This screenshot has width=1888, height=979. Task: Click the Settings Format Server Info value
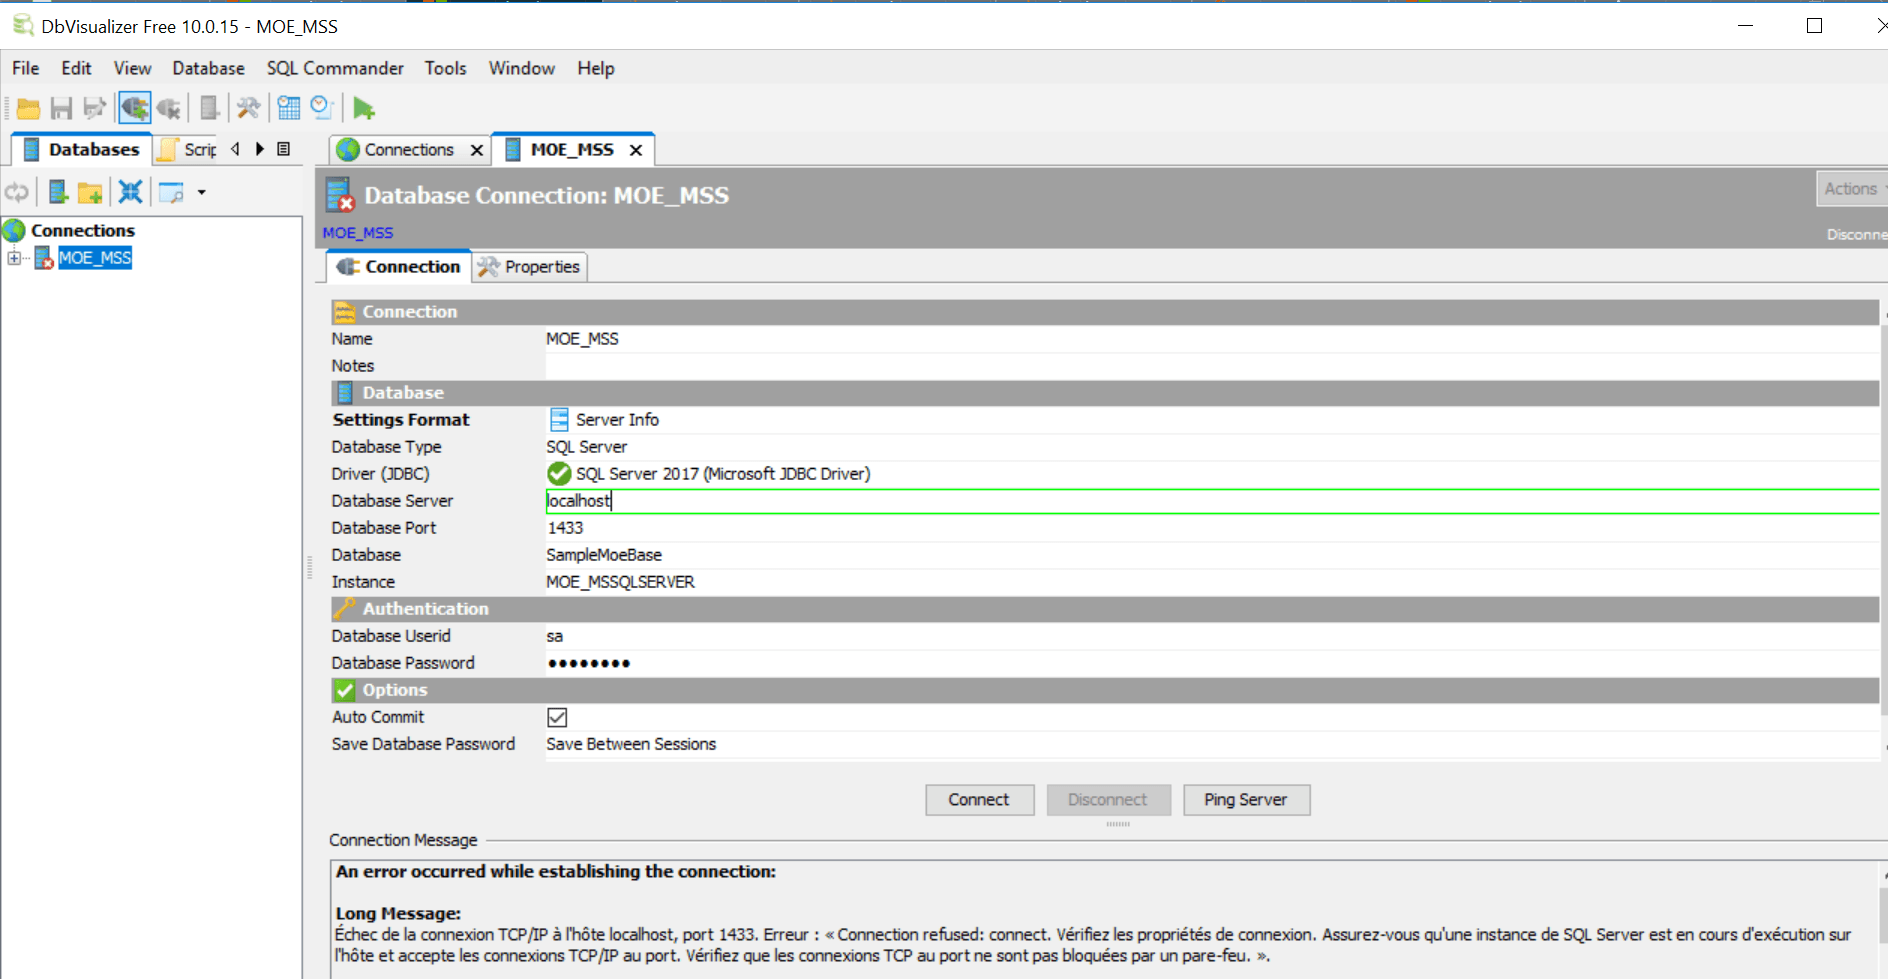pos(1212,420)
